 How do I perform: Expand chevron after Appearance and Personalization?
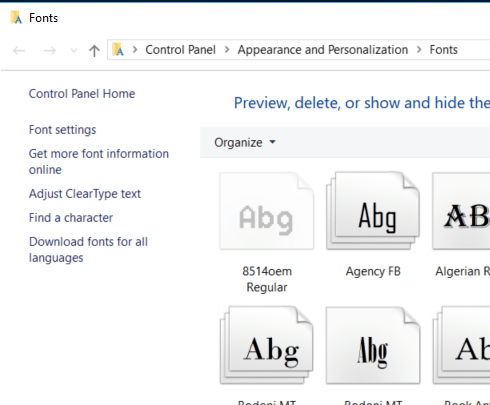coord(419,50)
